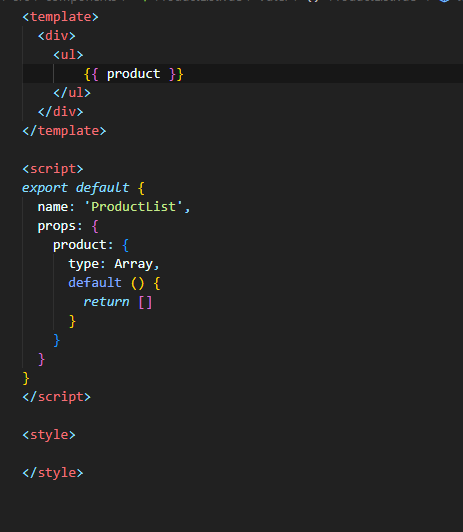This screenshot has width=463, height=532.
Task: Click the empty array brackets []
Action: 145,302
